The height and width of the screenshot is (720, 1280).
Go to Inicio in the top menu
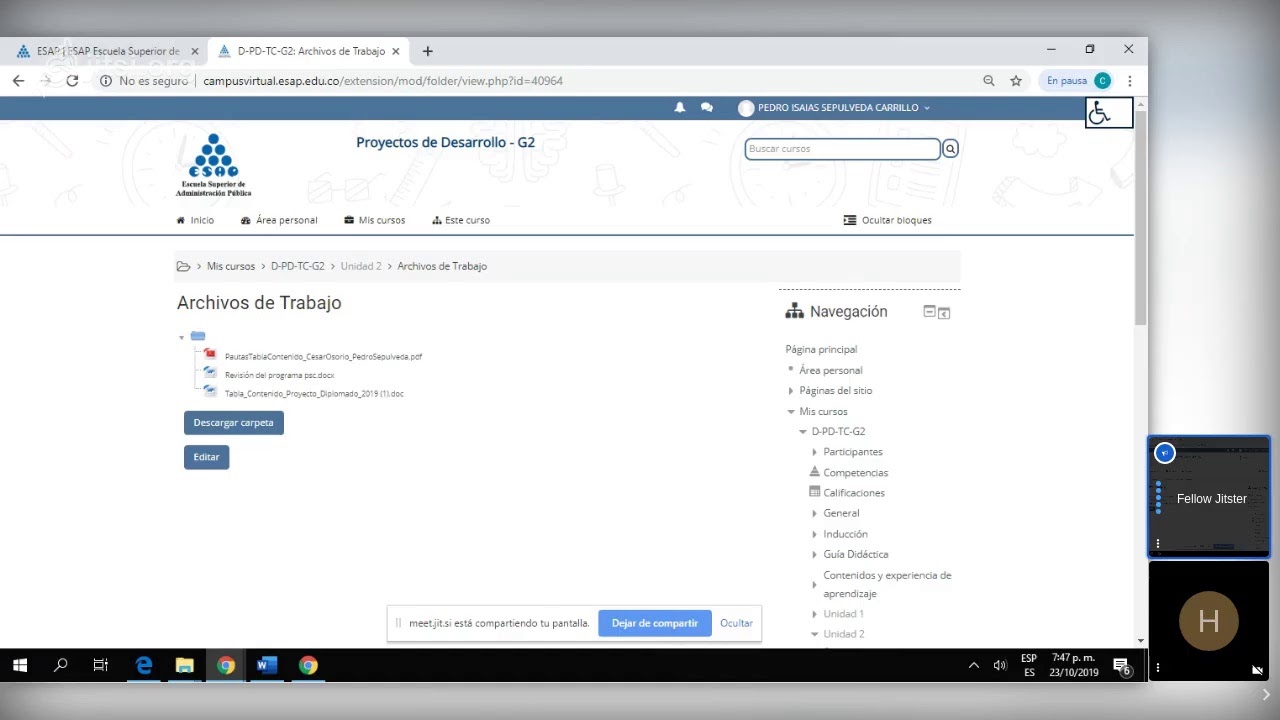coord(195,220)
